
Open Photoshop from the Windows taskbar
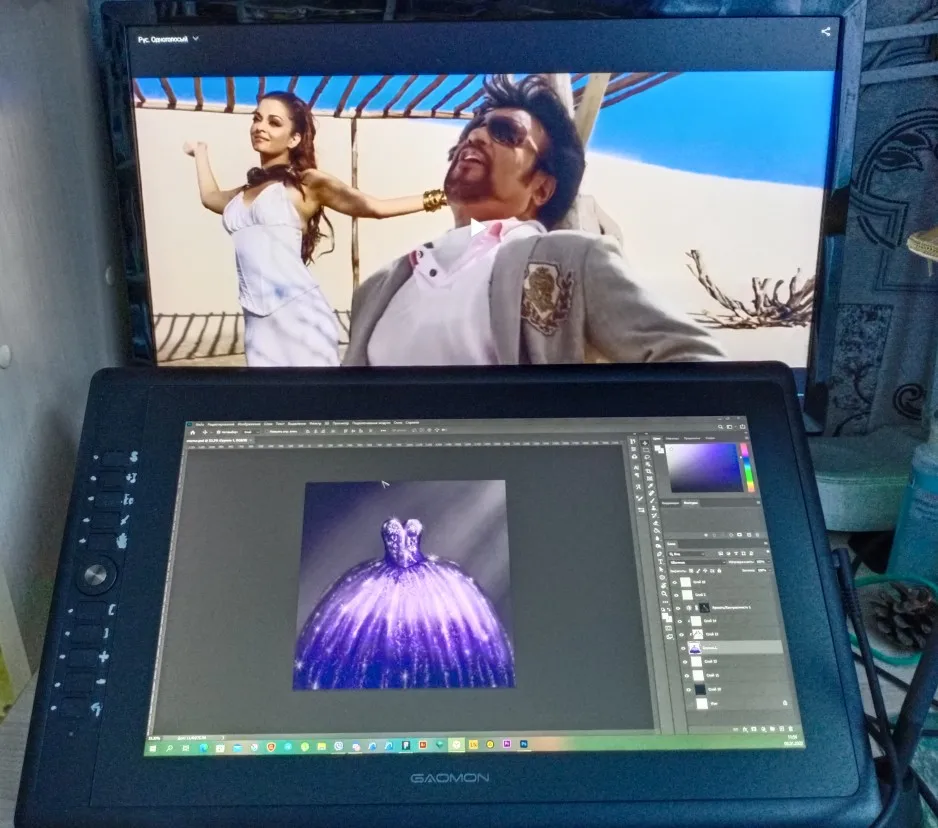tap(523, 744)
